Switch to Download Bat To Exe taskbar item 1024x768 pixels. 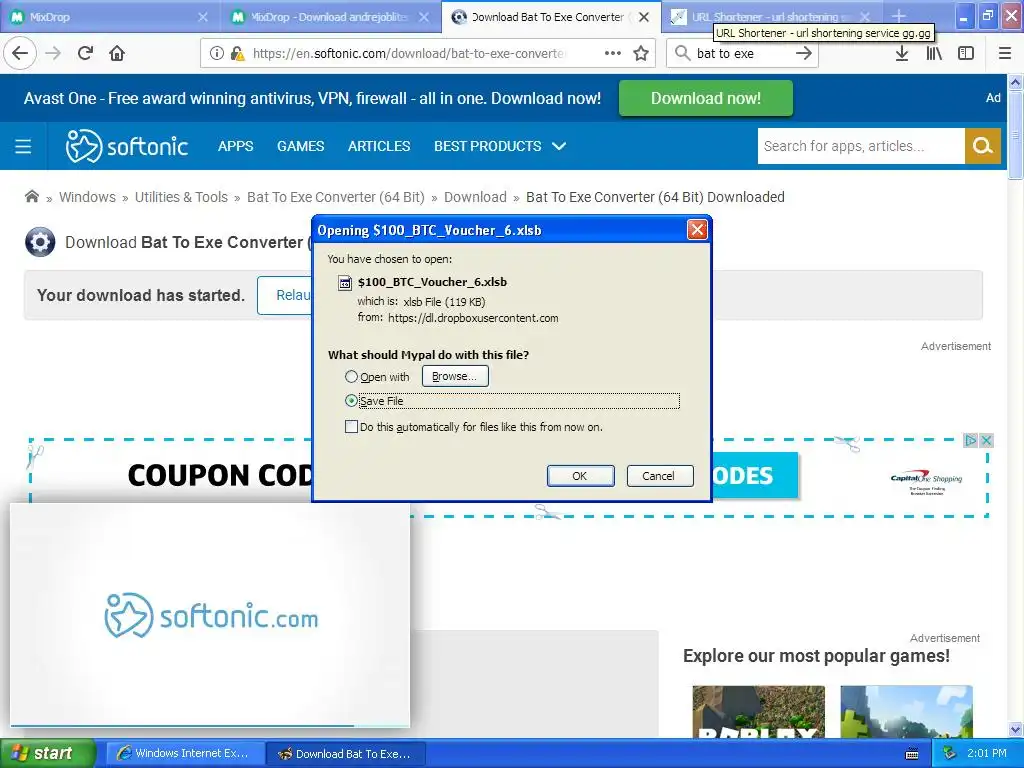(x=345, y=754)
